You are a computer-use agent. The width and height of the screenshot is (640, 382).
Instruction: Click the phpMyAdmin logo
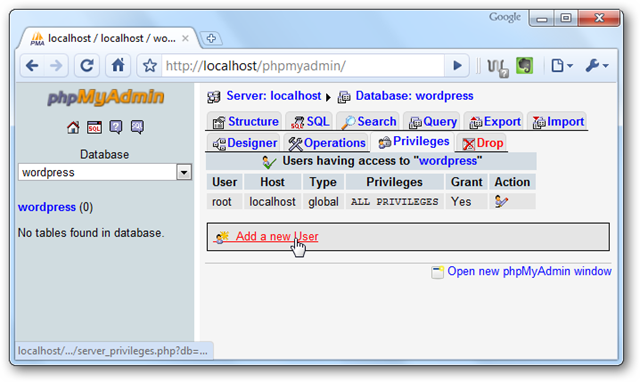click(x=106, y=98)
